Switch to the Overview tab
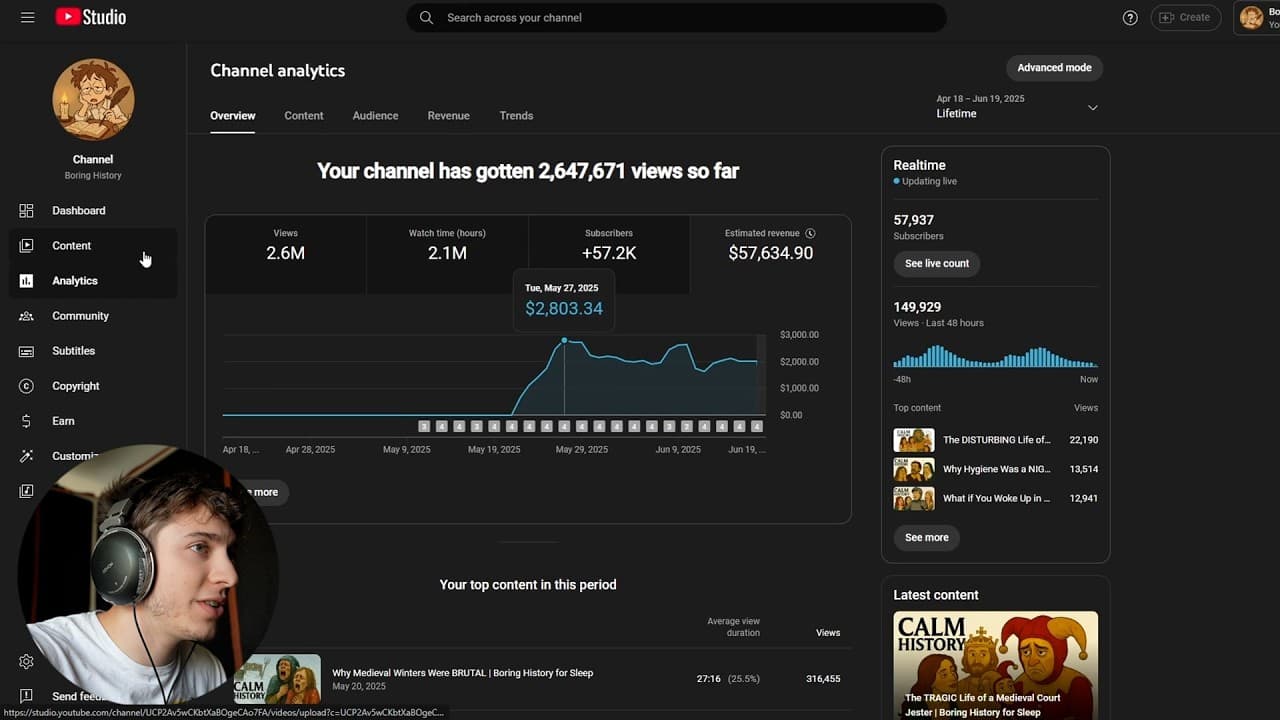The height and width of the screenshot is (720, 1280). [233, 116]
